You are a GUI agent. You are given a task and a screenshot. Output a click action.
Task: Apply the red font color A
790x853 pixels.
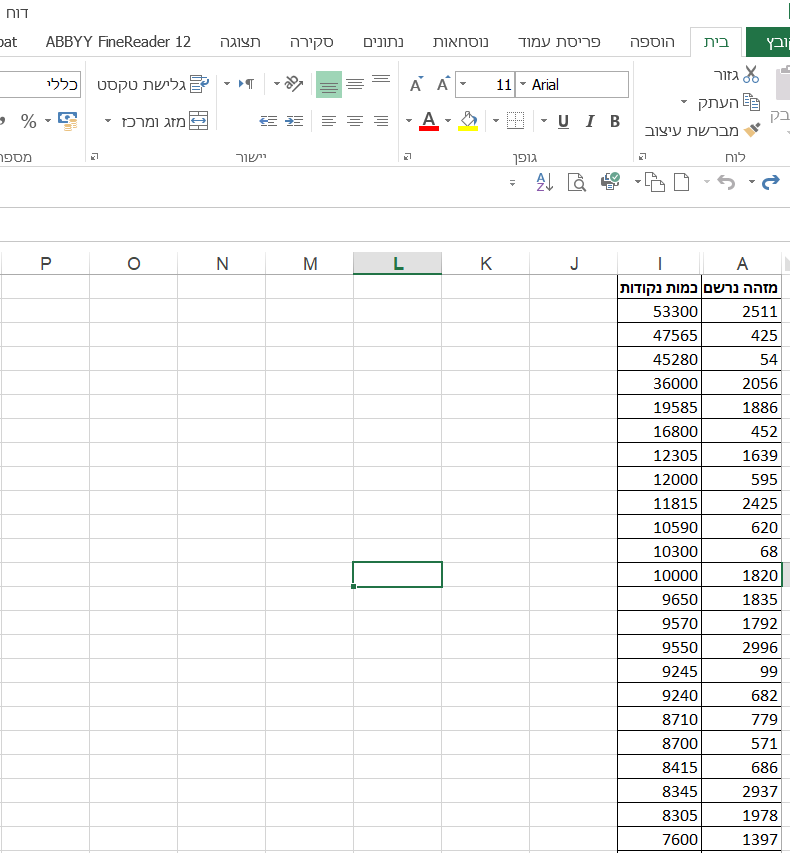[x=429, y=121]
